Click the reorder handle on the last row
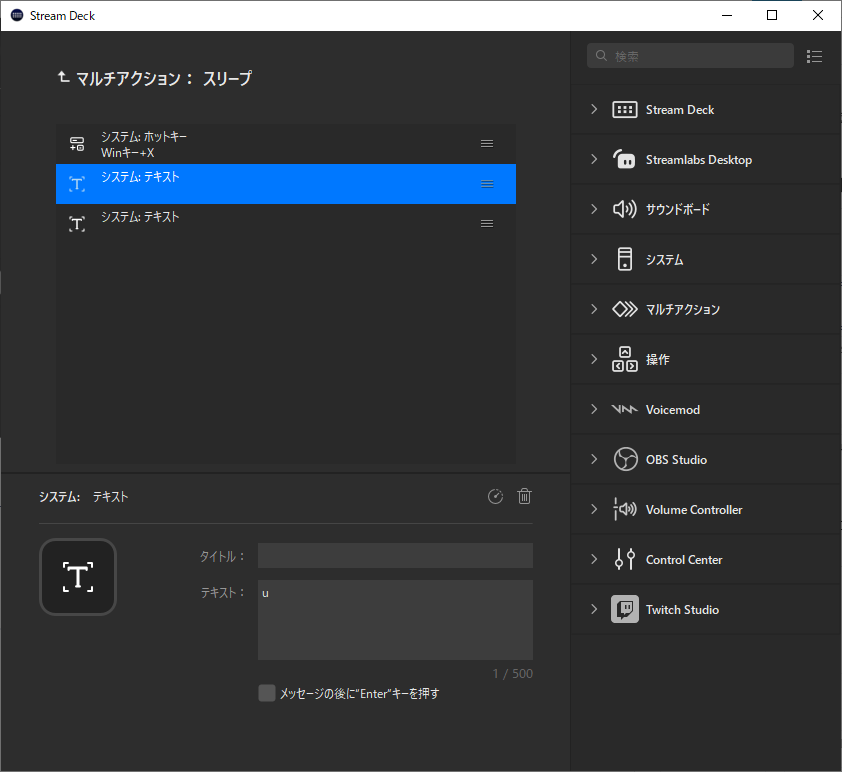The width and height of the screenshot is (842, 772). point(487,224)
